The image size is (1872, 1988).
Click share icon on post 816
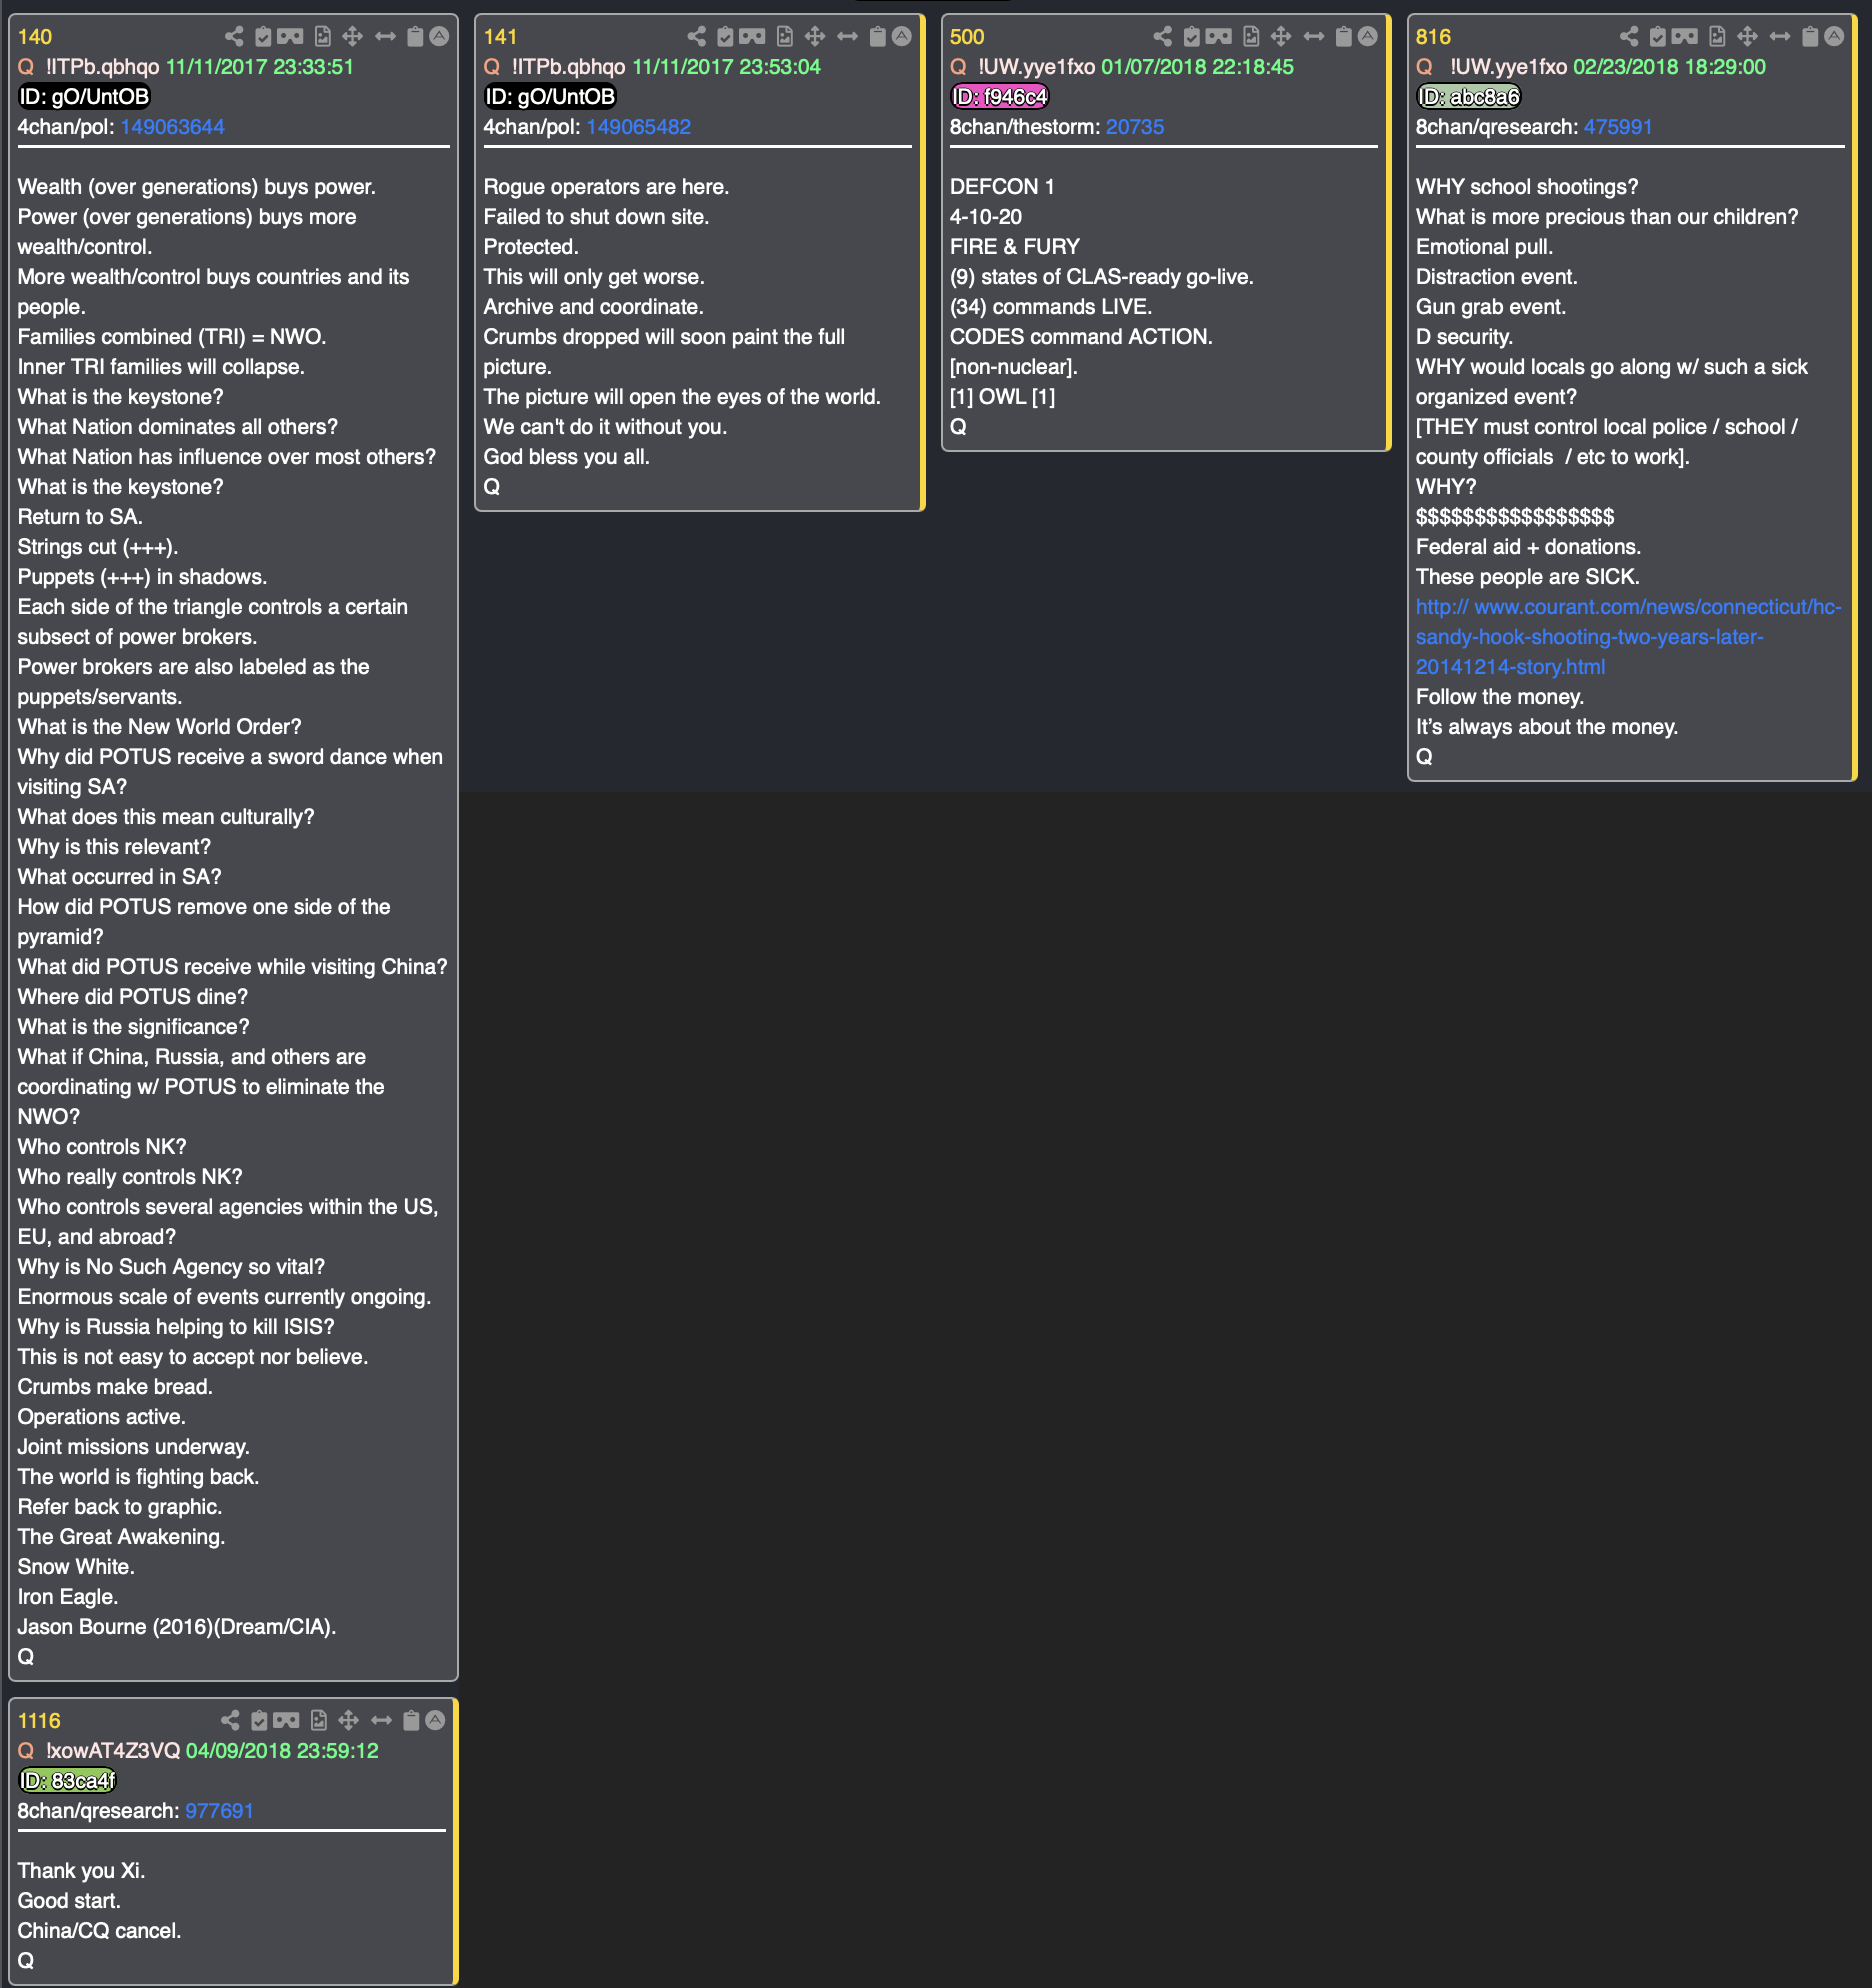click(1629, 37)
